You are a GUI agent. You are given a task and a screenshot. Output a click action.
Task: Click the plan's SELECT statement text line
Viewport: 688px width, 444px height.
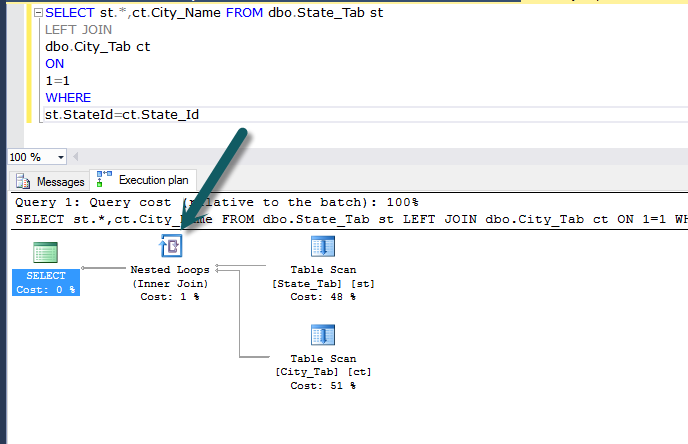pos(351,219)
